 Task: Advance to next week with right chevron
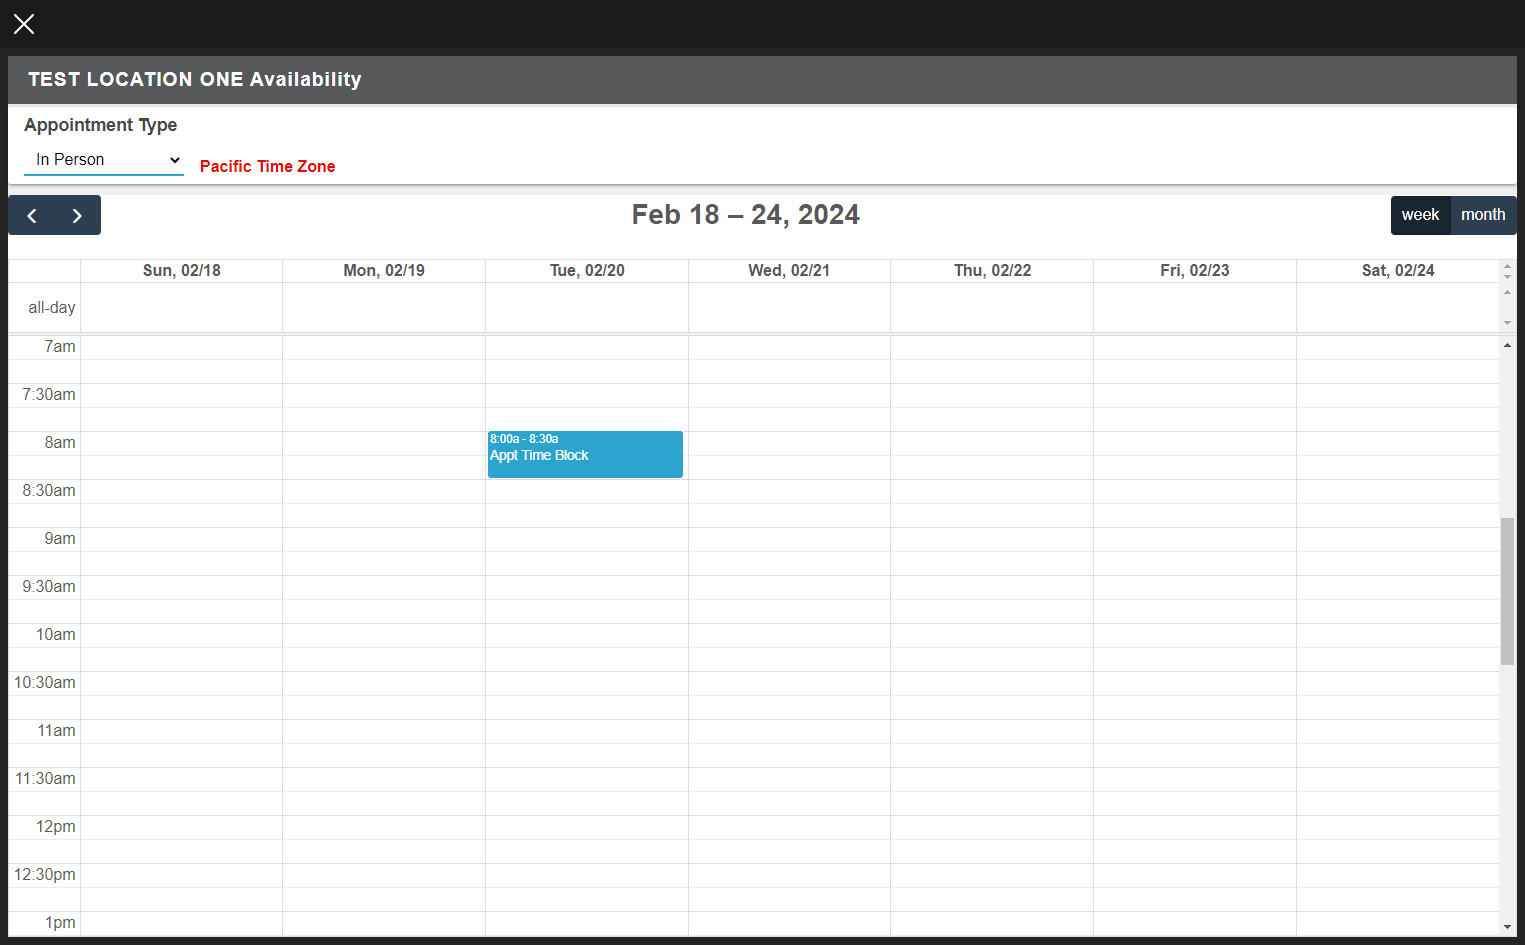[x=78, y=216]
